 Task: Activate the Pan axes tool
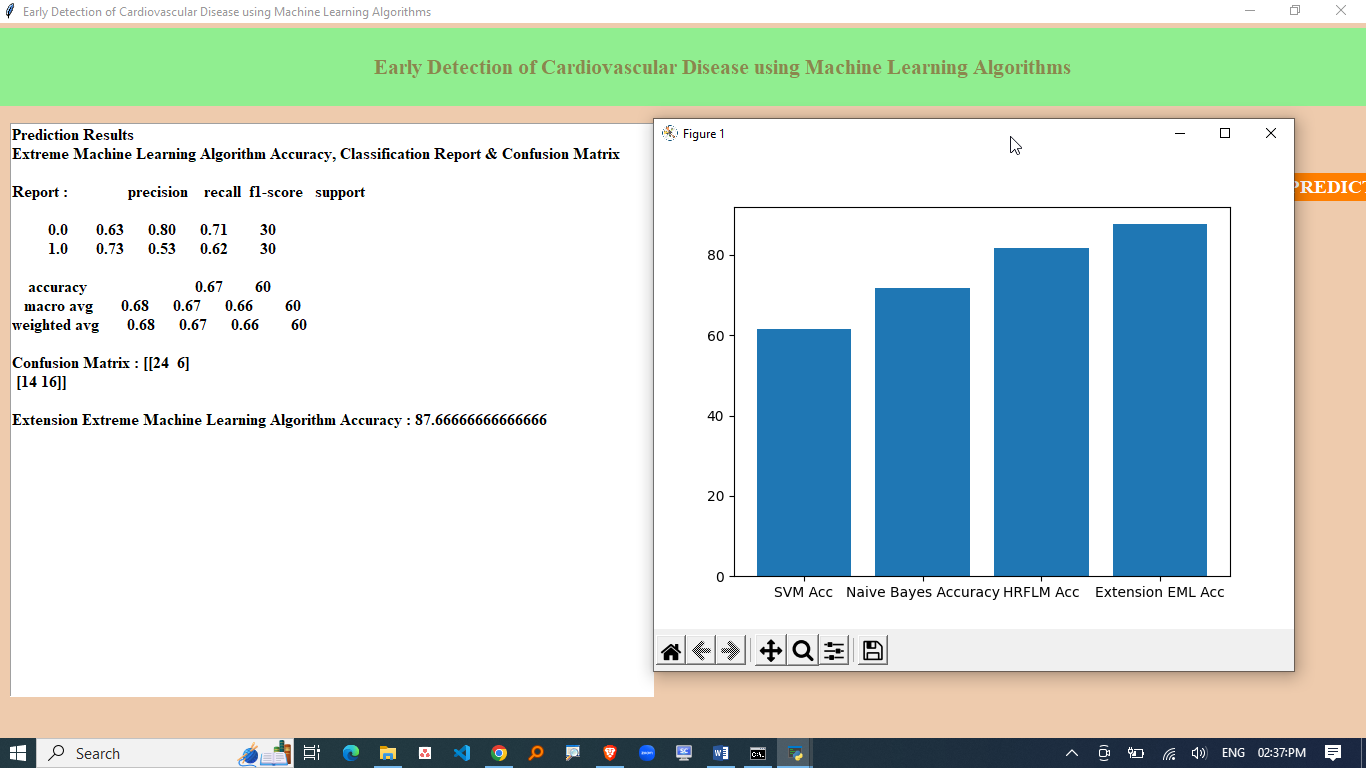770,652
